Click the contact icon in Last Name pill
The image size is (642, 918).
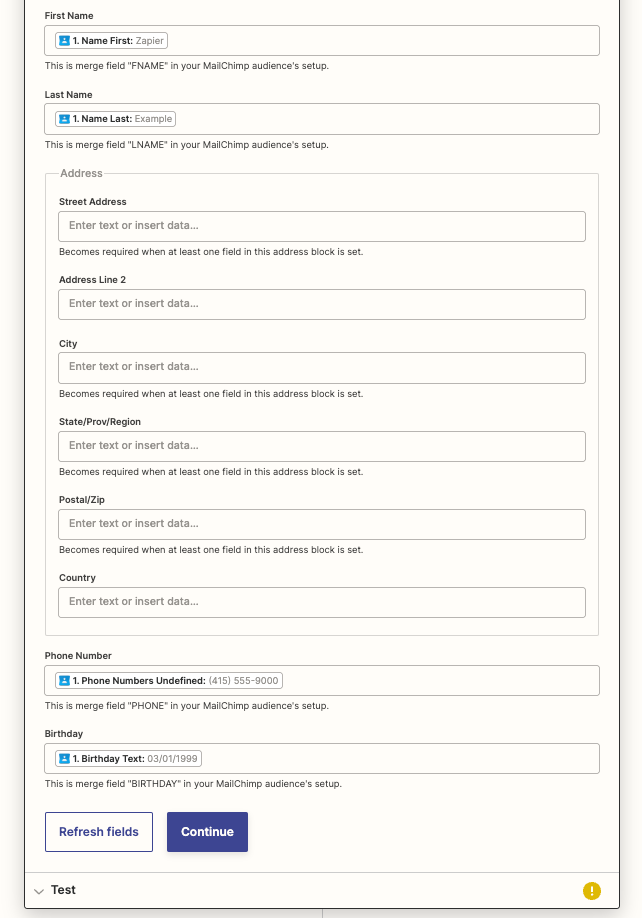(x=64, y=119)
